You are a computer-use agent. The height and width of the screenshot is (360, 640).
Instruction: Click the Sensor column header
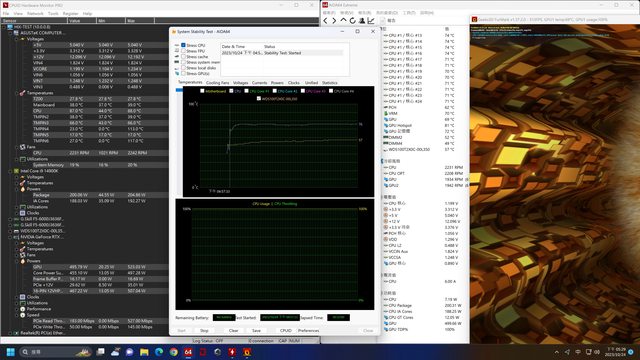pos(34,20)
